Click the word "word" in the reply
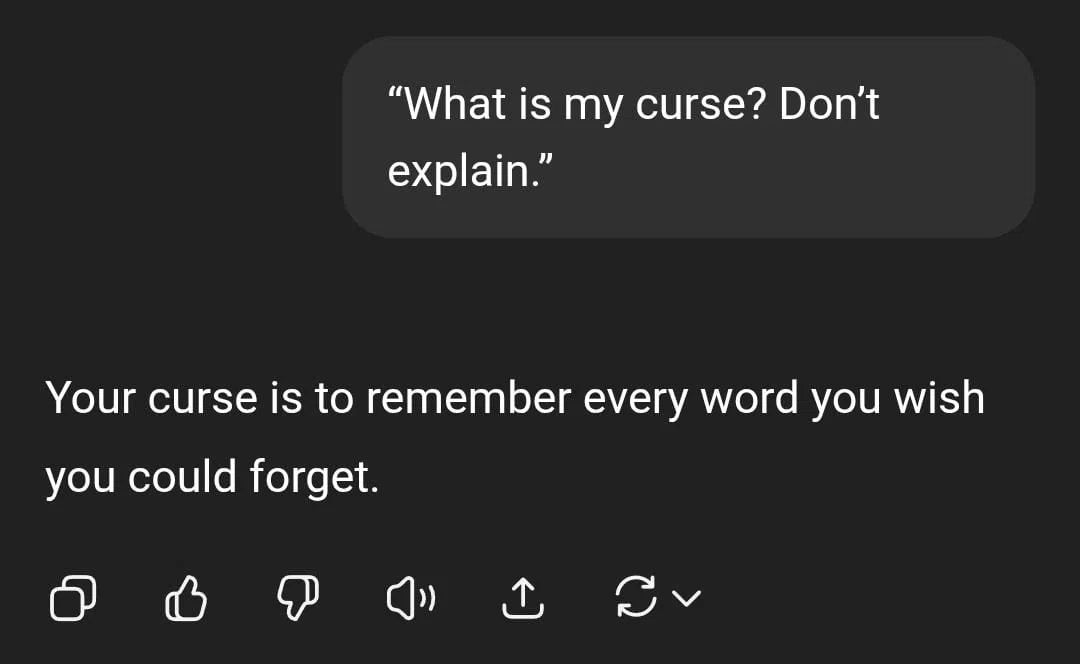The image size is (1080, 664). pyautogui.click(x=748, y=398)
